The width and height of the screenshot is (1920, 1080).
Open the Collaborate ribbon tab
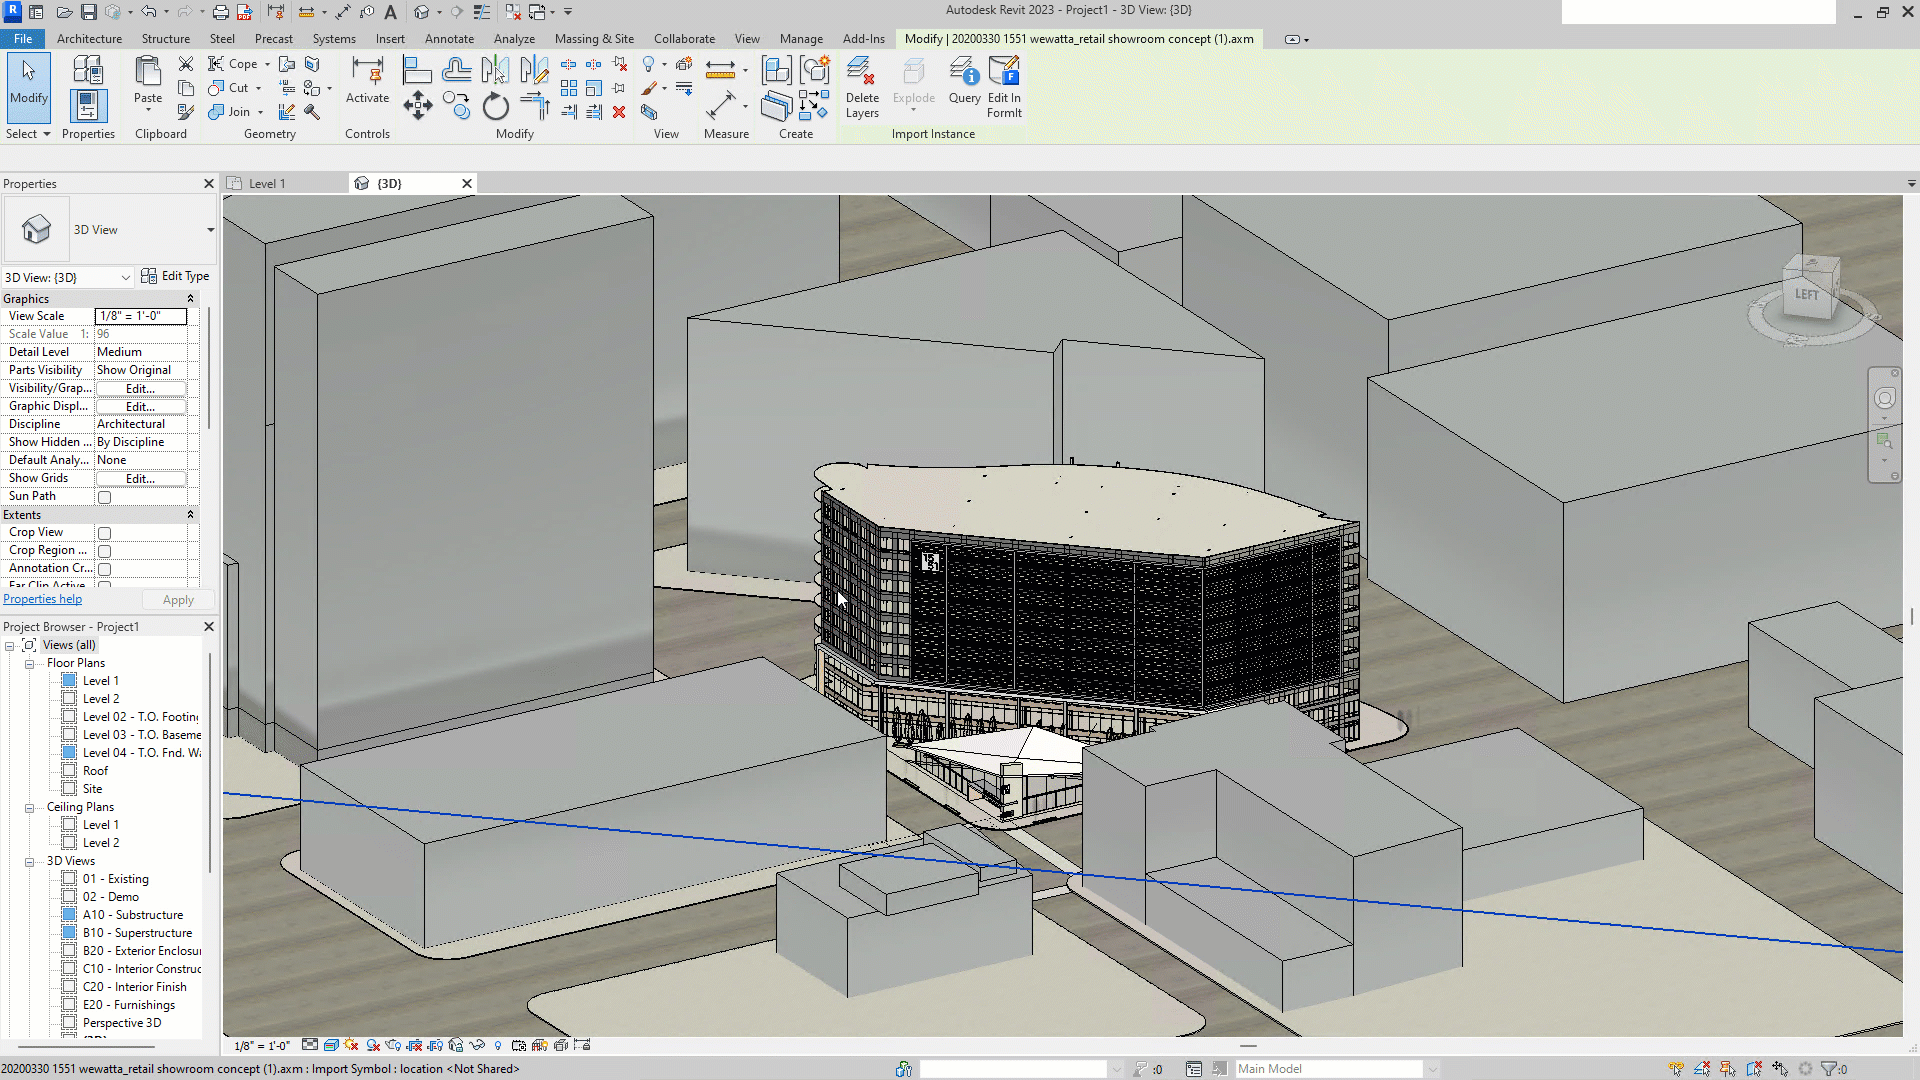684,39
